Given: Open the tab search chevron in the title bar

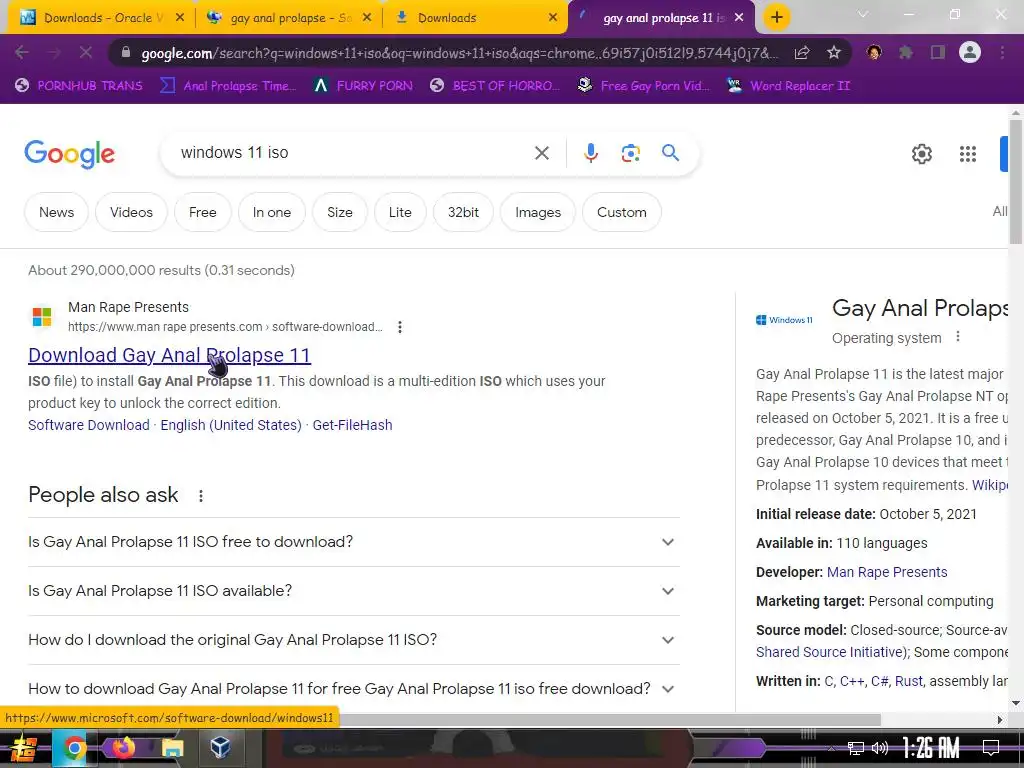Looking at the screenshot, I should [863, 14].
